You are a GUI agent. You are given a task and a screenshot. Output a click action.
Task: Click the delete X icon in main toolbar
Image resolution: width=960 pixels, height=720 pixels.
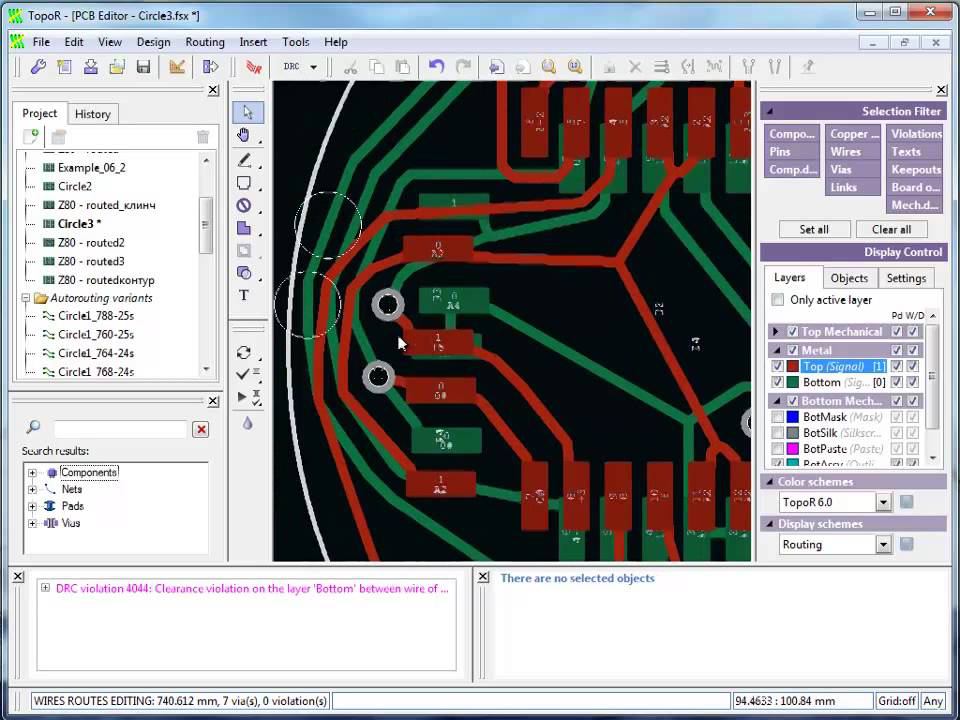pos(635,67)
